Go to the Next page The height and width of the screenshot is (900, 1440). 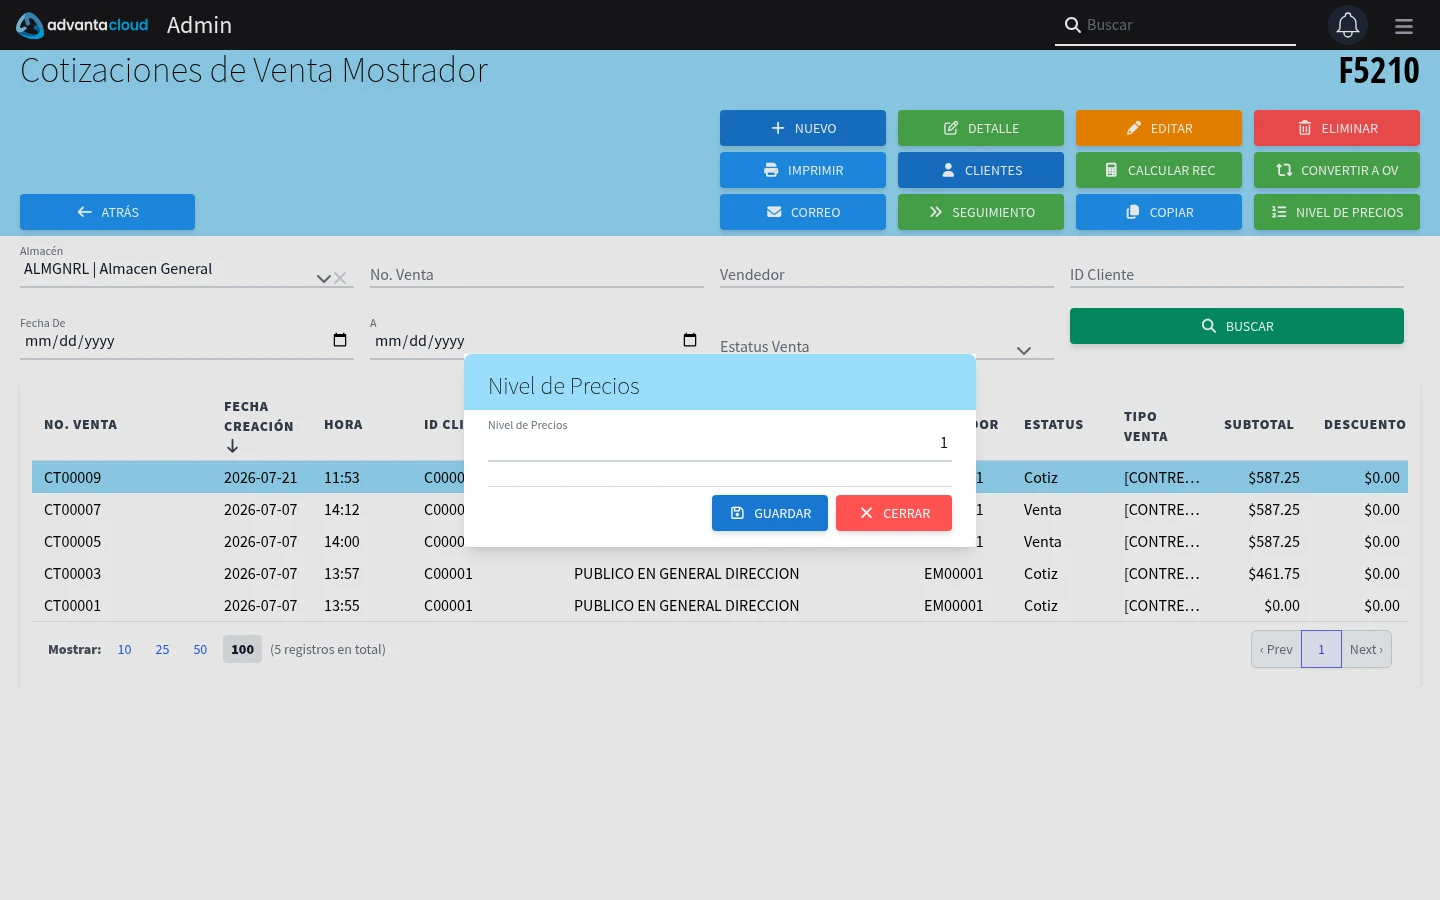click(x=1366, y=649)
